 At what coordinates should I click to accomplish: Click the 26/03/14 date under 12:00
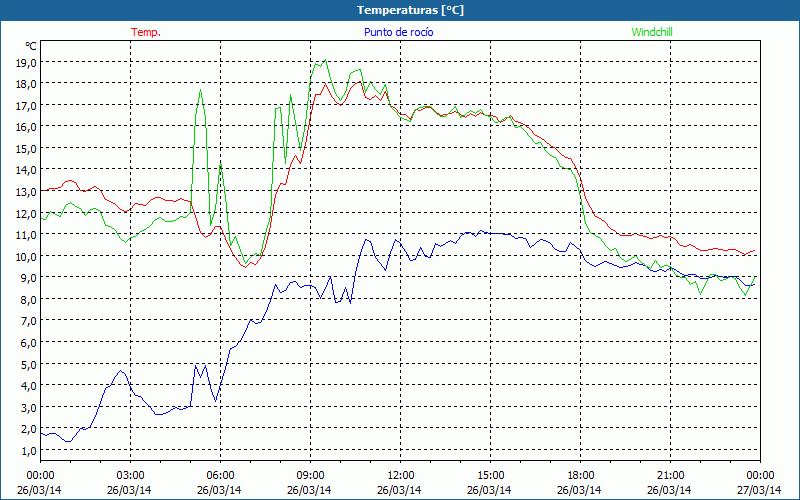[399, 490]
